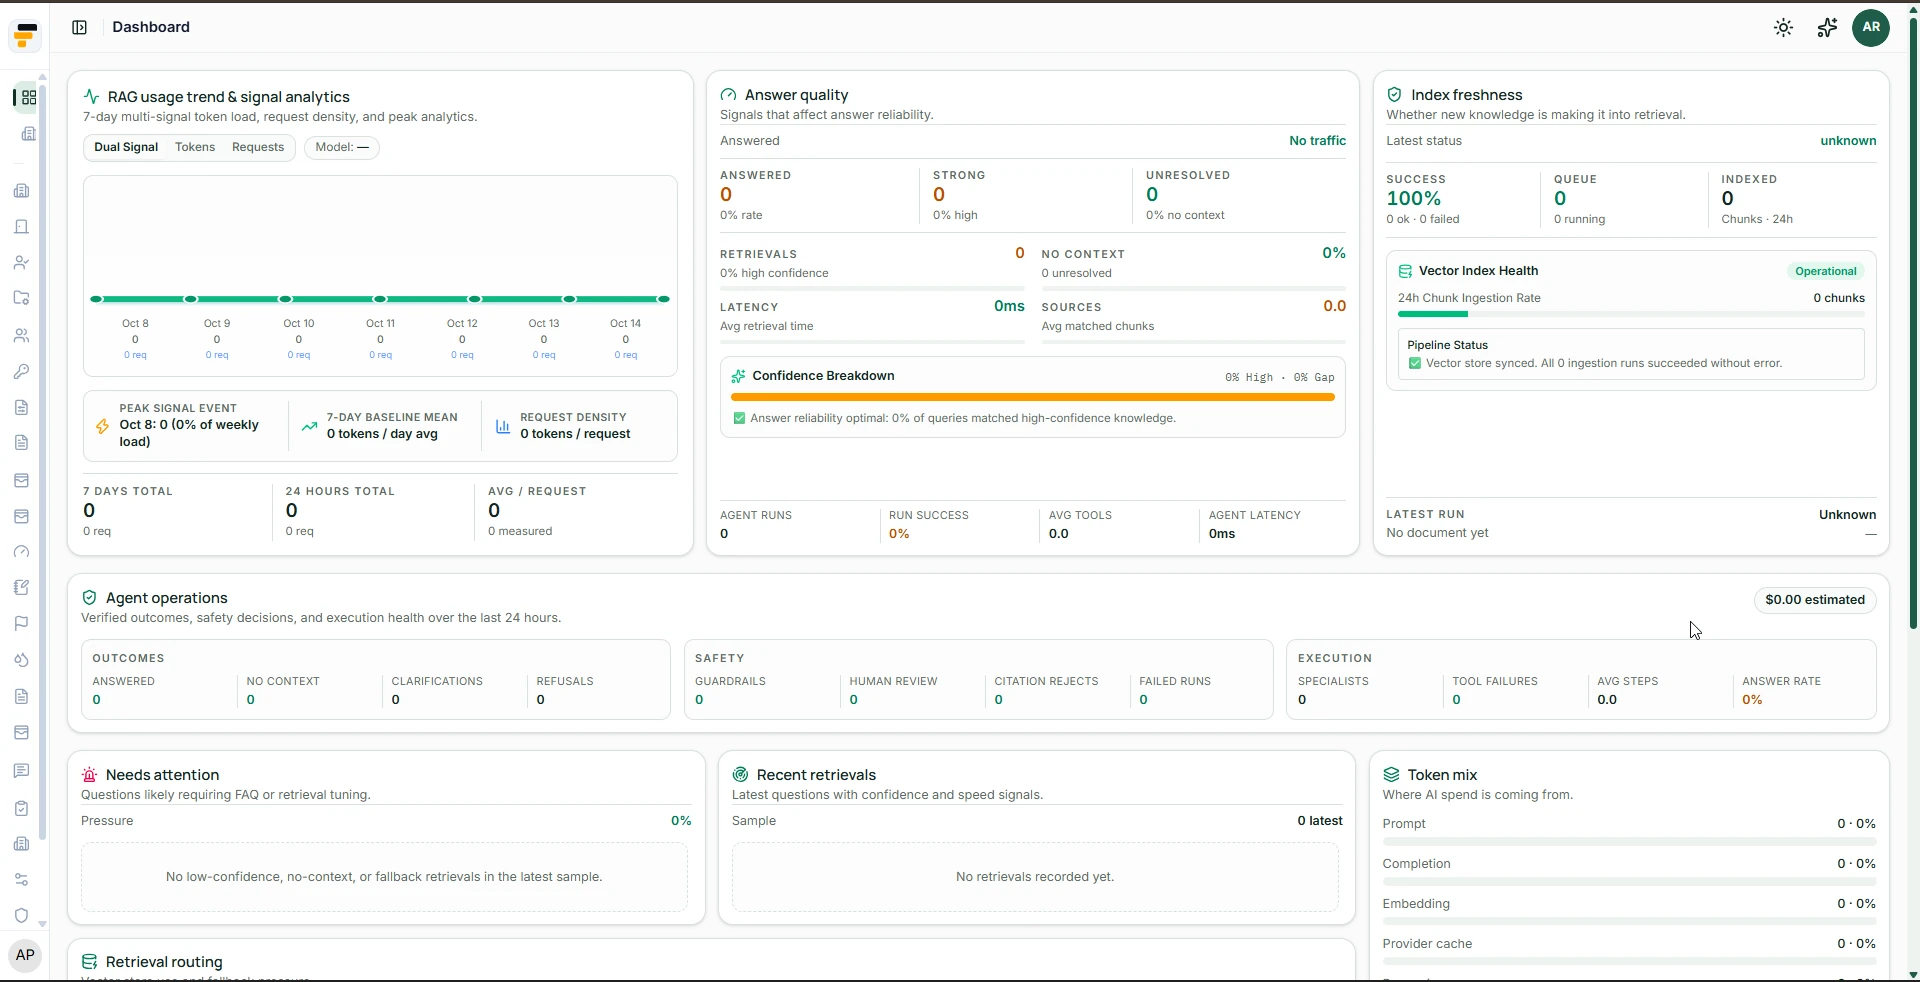Click the AP avatar at sidebar bottom

(x=25, y=955)
